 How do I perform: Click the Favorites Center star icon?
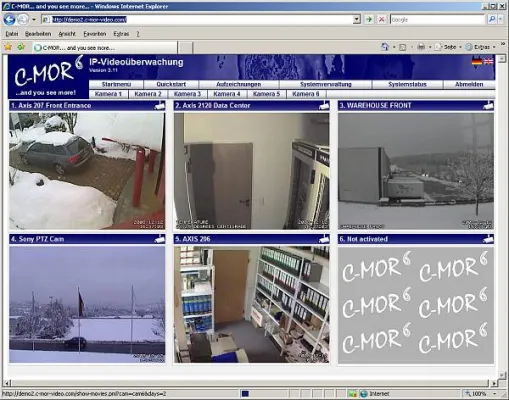tap(8, 47)
